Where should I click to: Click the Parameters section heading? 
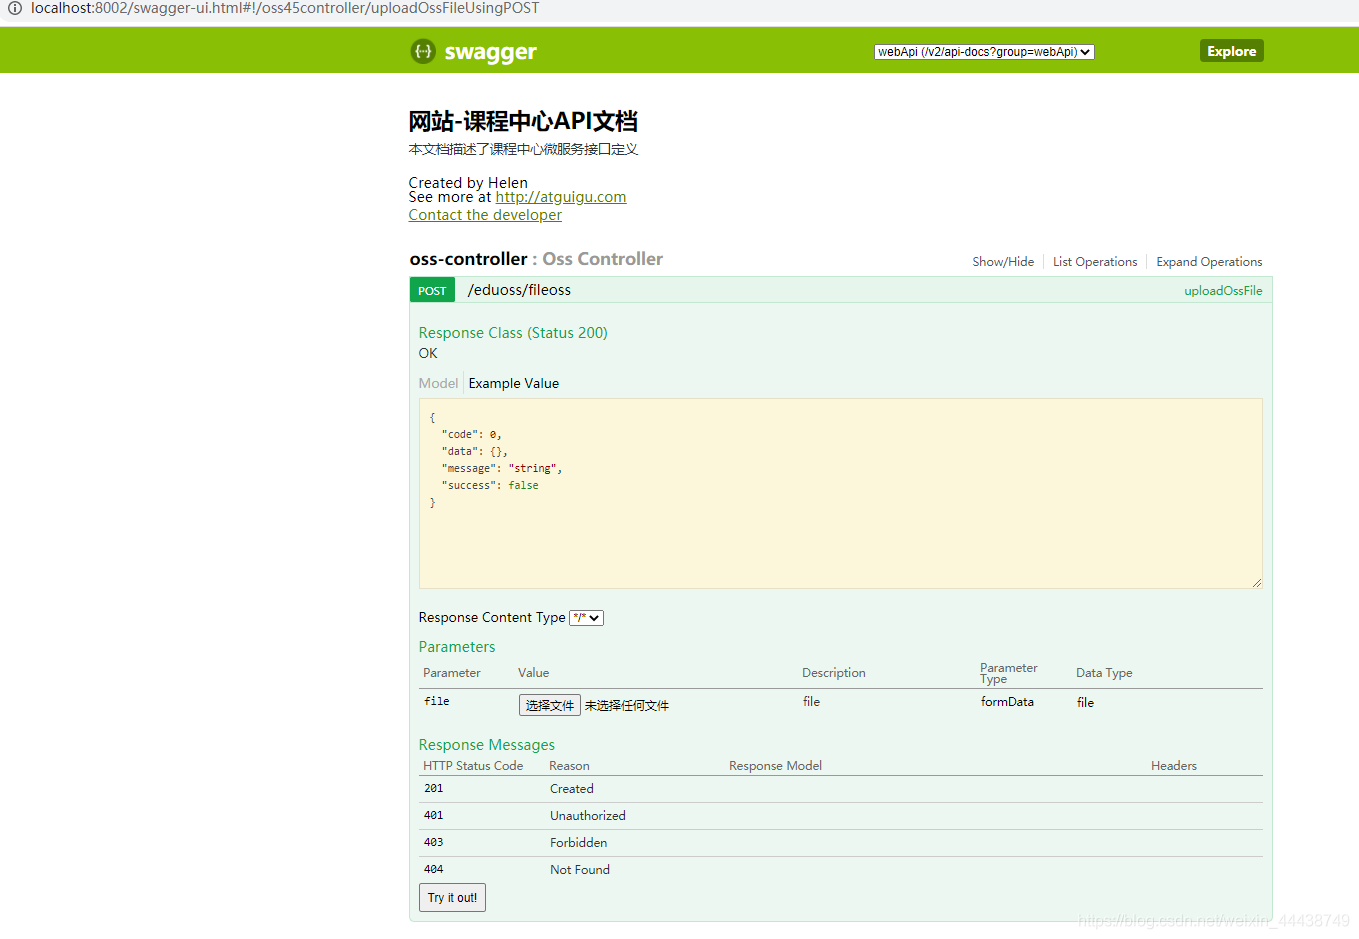(x=457, y=647)
